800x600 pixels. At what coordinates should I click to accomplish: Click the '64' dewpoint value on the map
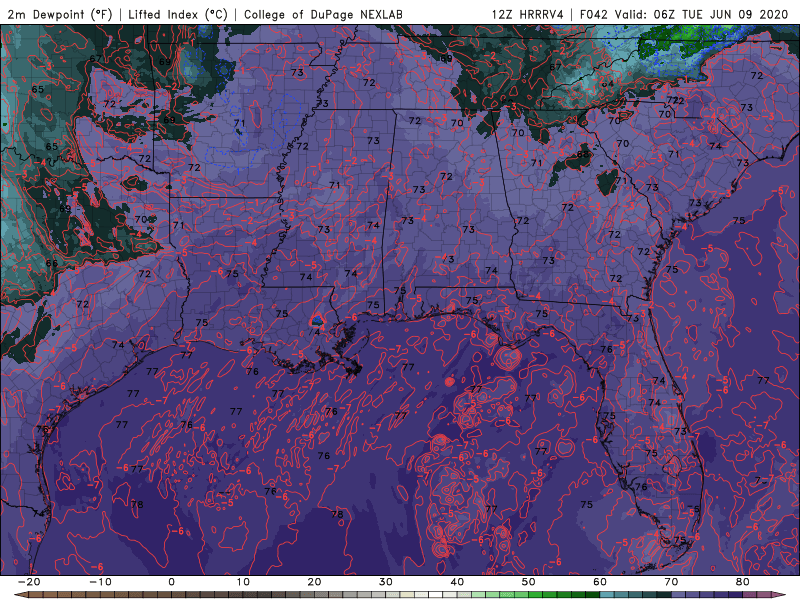tap(607, 83)
